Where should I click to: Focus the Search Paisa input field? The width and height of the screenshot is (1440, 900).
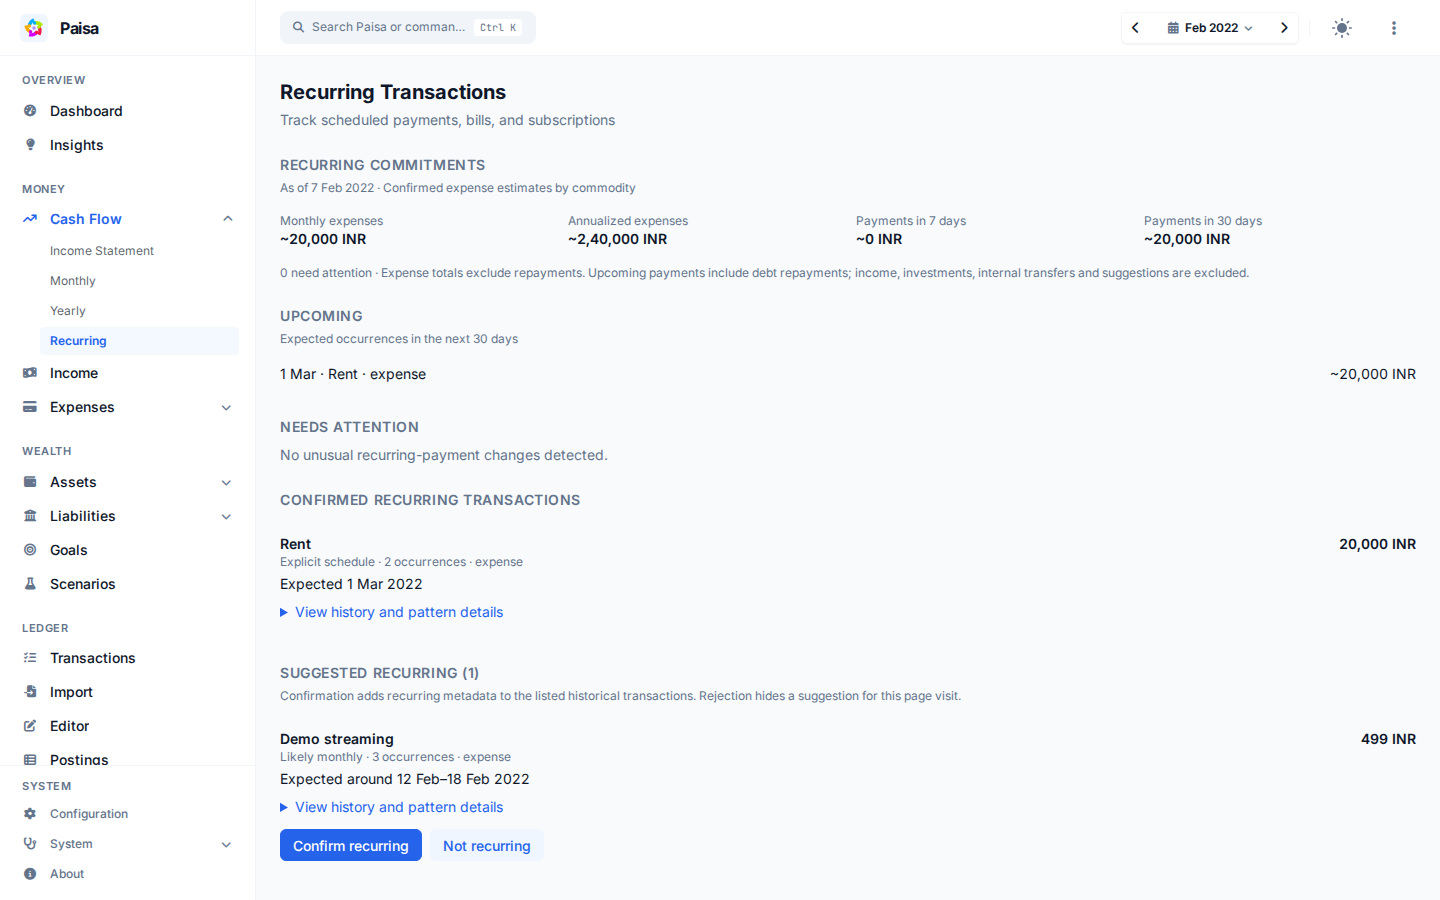408,27
